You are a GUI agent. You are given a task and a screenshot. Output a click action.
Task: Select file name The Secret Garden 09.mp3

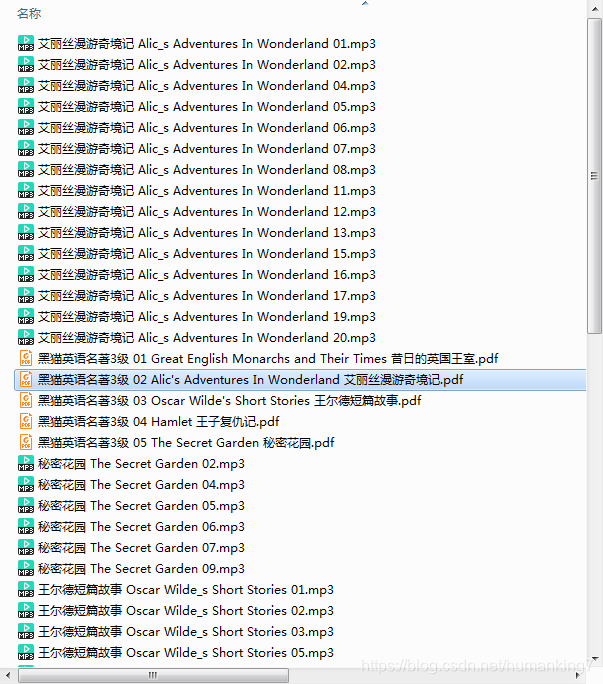click(141, 568)
